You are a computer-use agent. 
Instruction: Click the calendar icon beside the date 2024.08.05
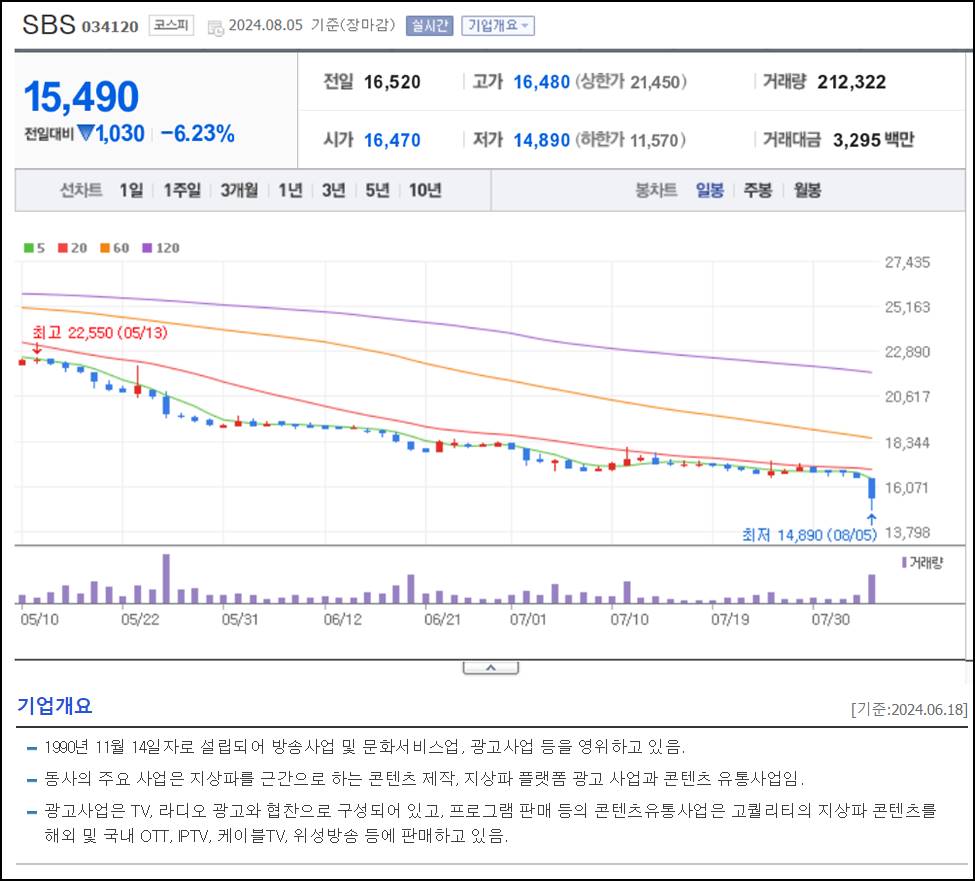coord(215,27)
